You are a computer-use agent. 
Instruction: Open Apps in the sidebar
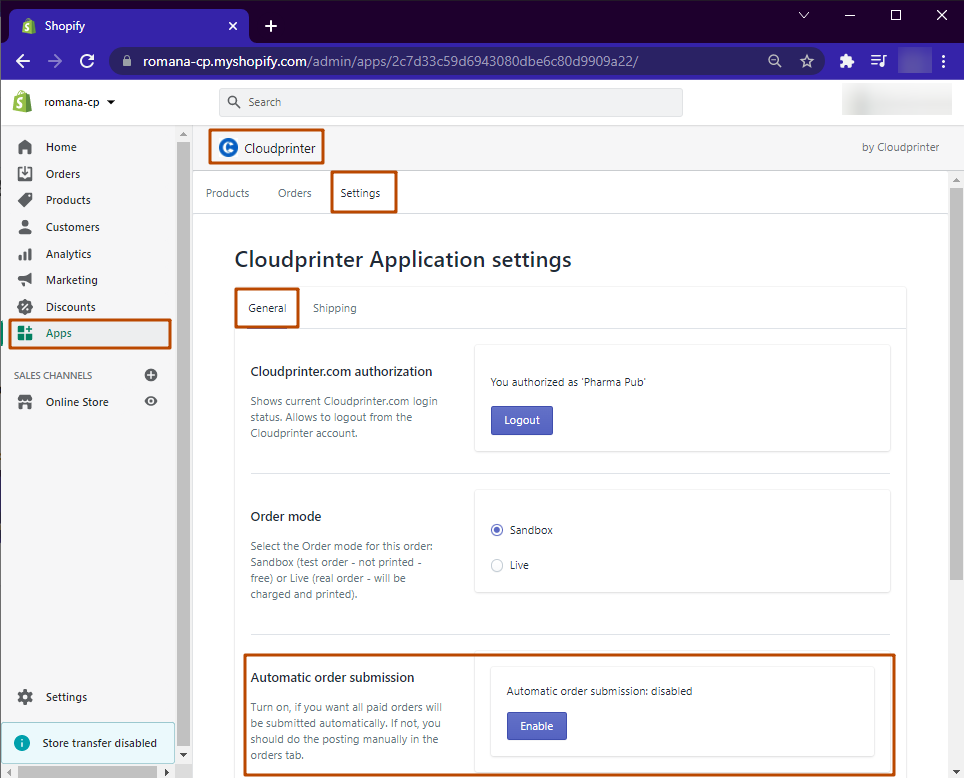pyautogui.click(x=90, y=333)
